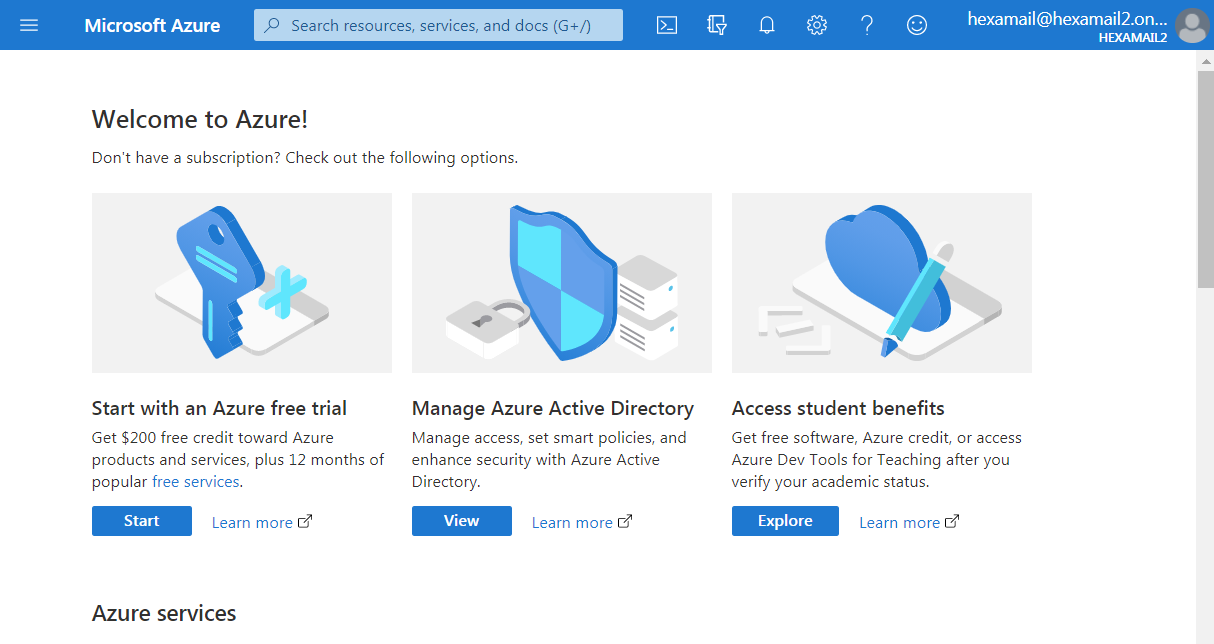This screenshot has height=644, width=1214.
Task: Click the Microsoft Azure home title
Action: [152, 25]
